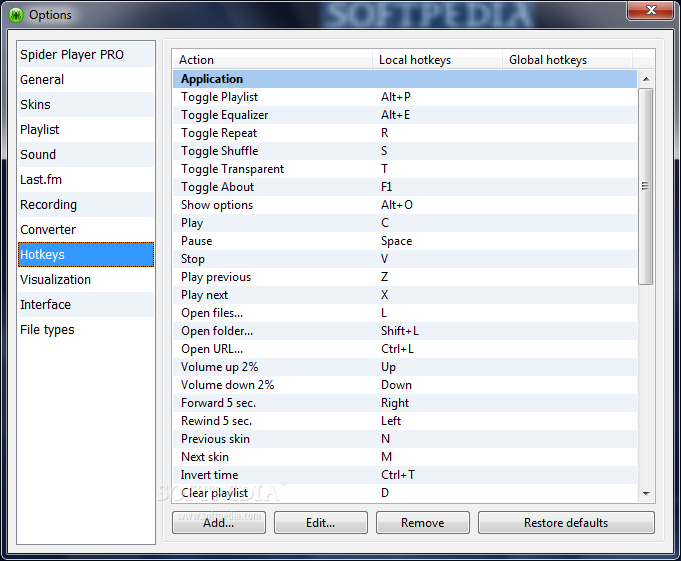Screen dimensions: 681x561
Task: Click the scroll up arrow of hotkey list
Action: pos(646,79)
